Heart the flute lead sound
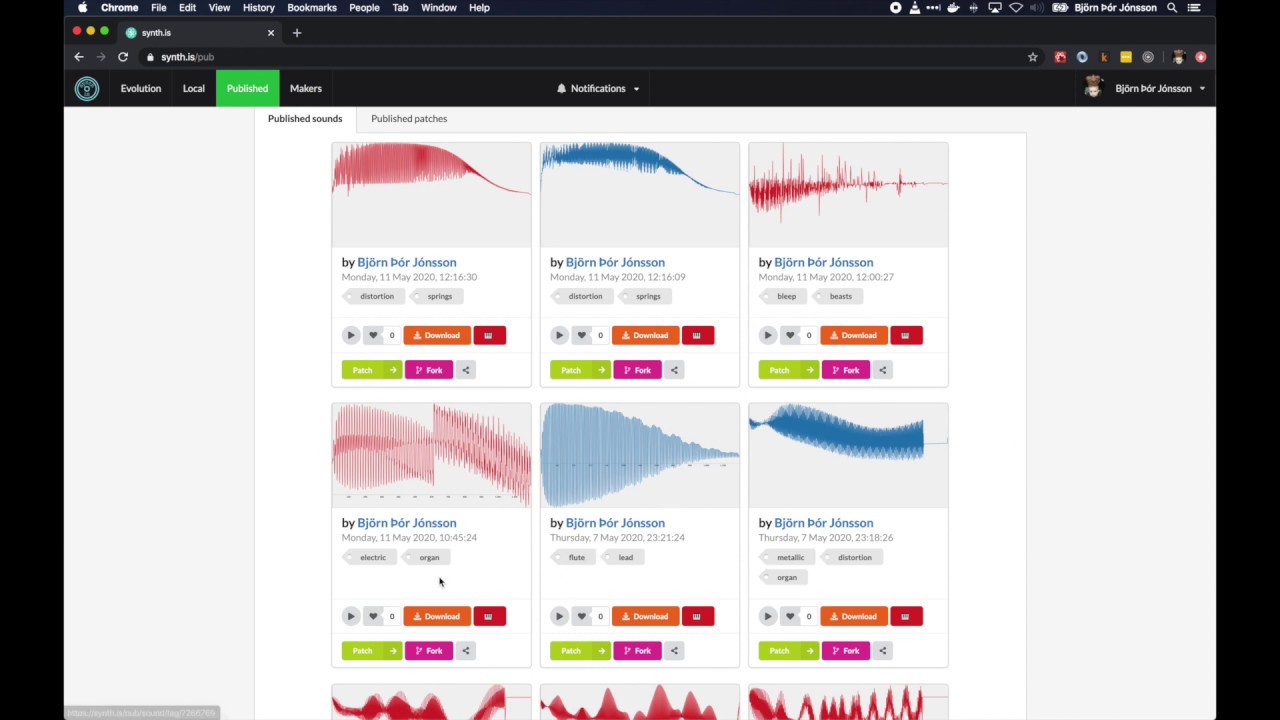 pos(581,616)
